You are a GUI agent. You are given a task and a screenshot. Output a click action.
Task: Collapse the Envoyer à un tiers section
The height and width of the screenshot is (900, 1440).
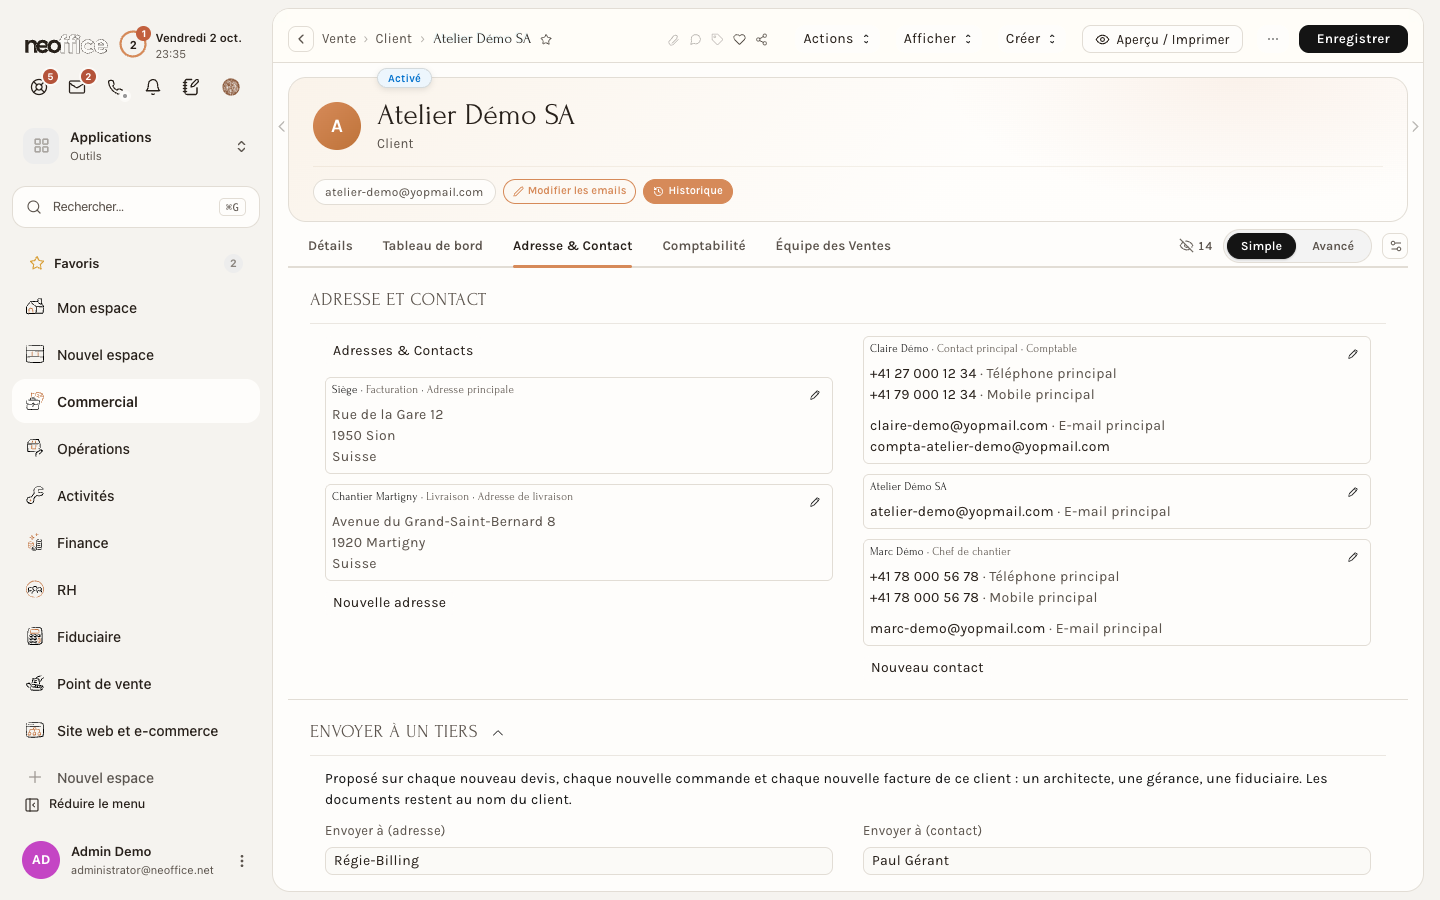click(498, 733)
